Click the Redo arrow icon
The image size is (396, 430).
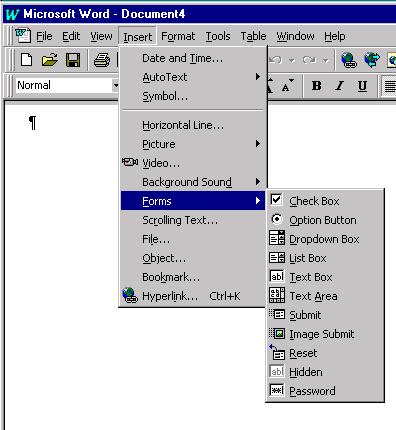click(x=309, y=60)
